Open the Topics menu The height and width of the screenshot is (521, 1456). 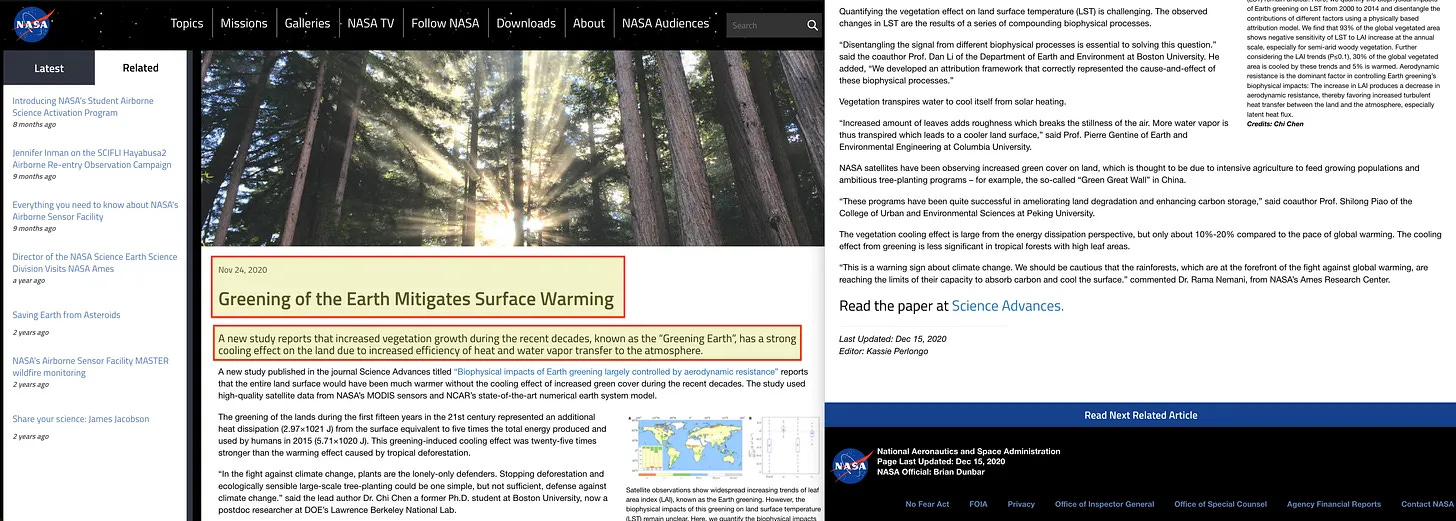187,23
